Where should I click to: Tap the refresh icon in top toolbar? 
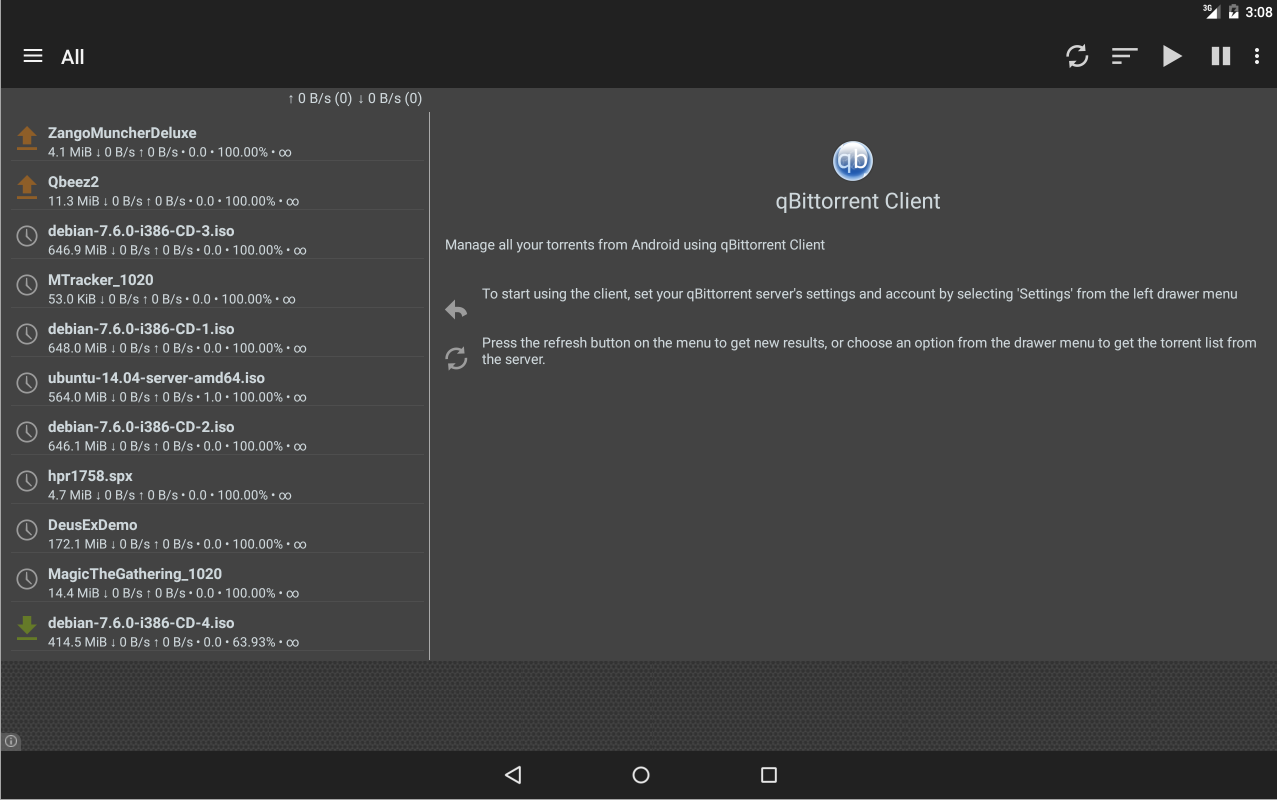1077,56
